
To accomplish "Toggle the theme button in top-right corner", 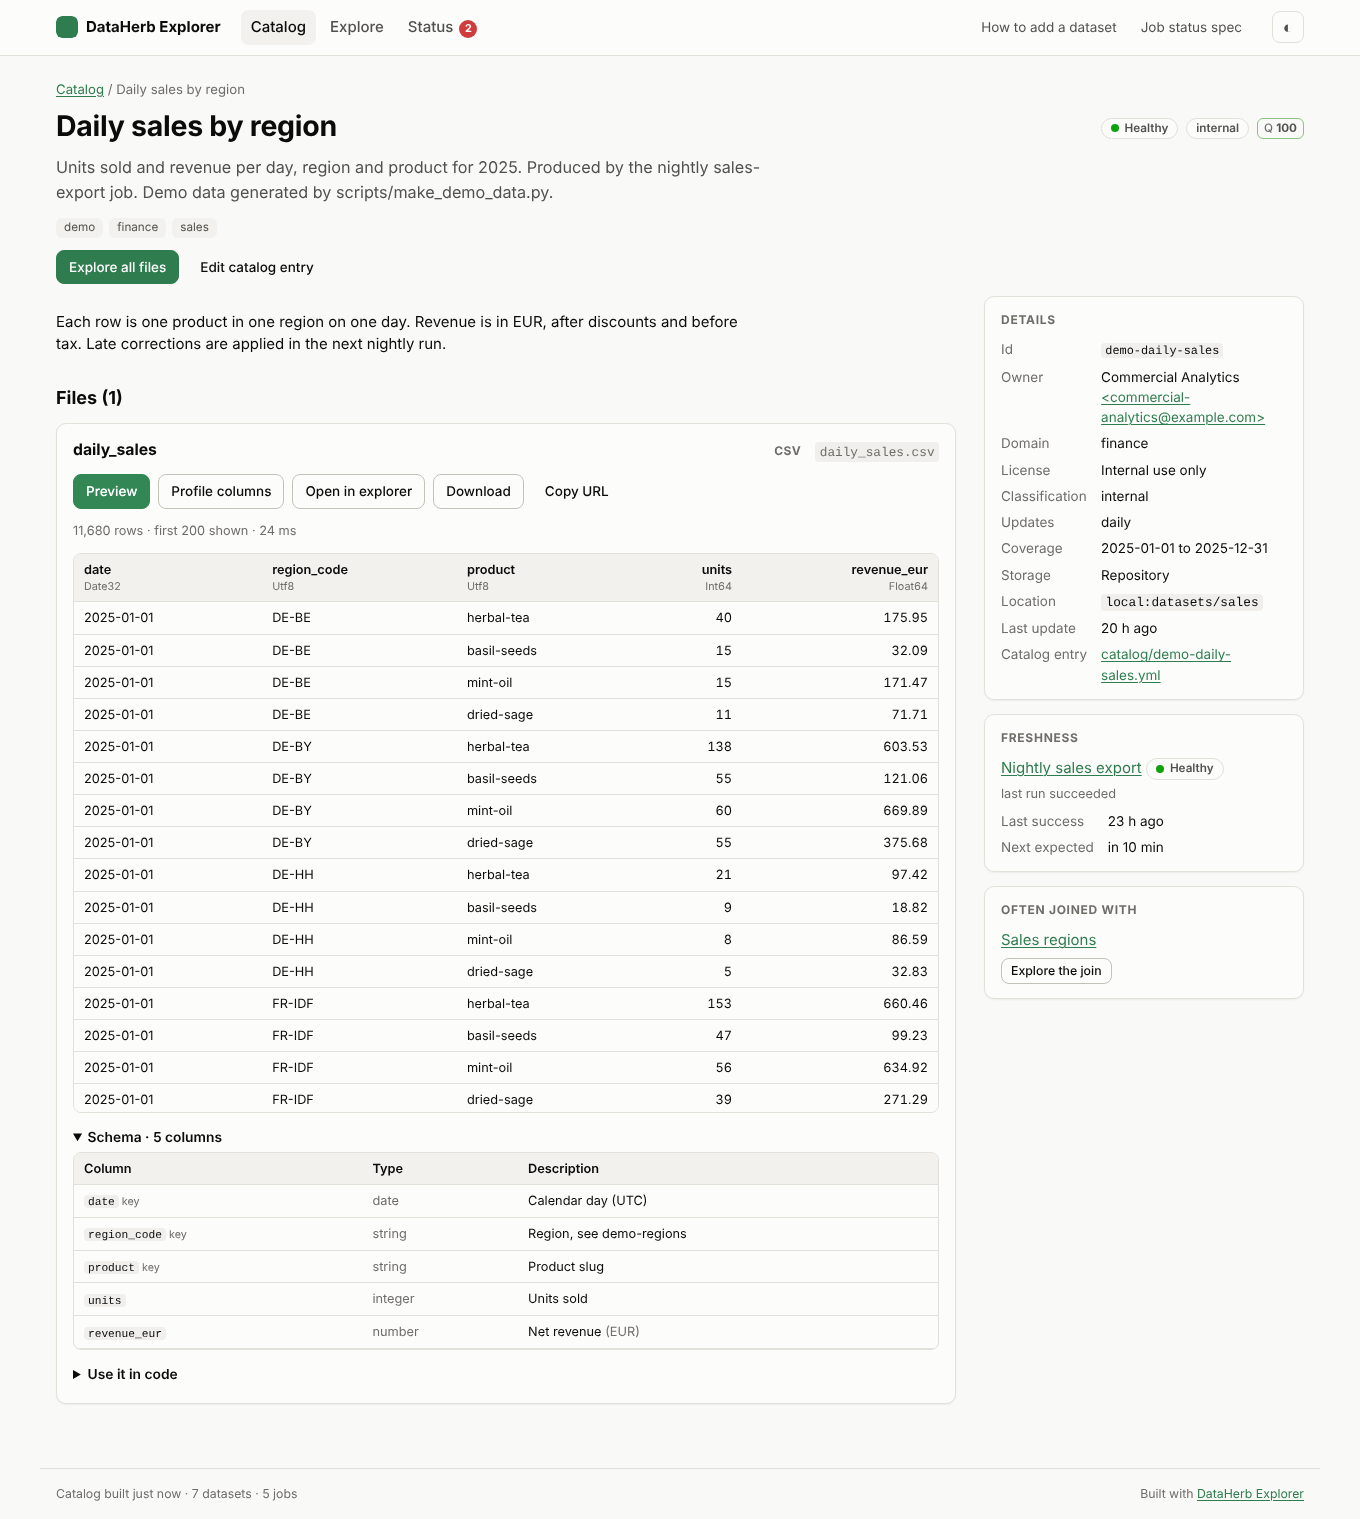I will coord(1287,27).
